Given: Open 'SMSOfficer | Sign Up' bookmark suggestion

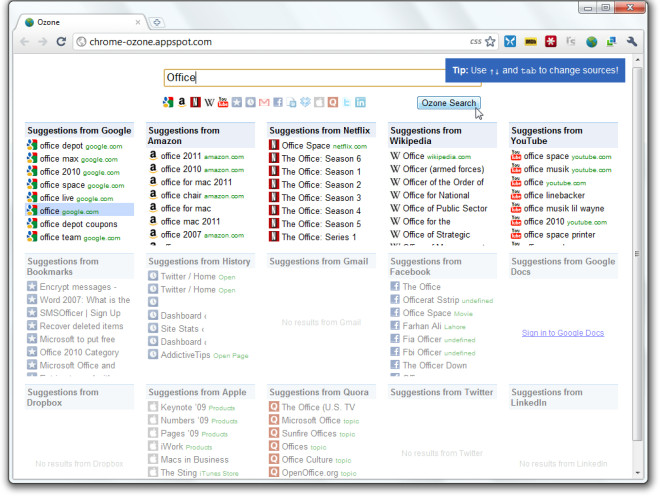Looking at the screenshot, I should click(x=80, y=313).
